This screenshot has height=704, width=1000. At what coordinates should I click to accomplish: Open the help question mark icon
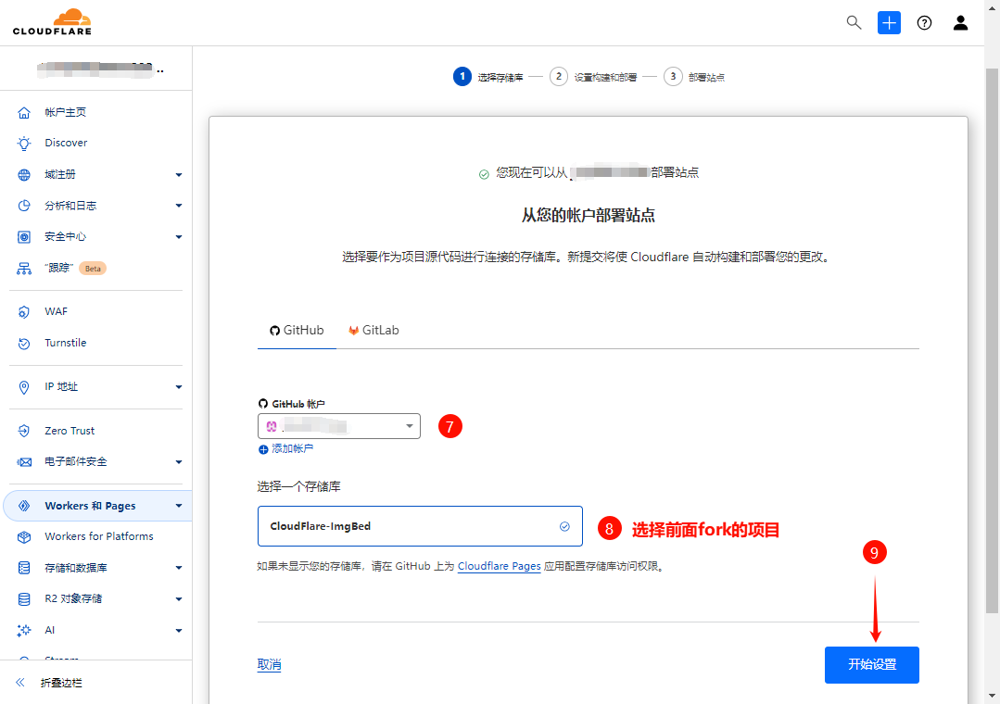coord(924,23)
